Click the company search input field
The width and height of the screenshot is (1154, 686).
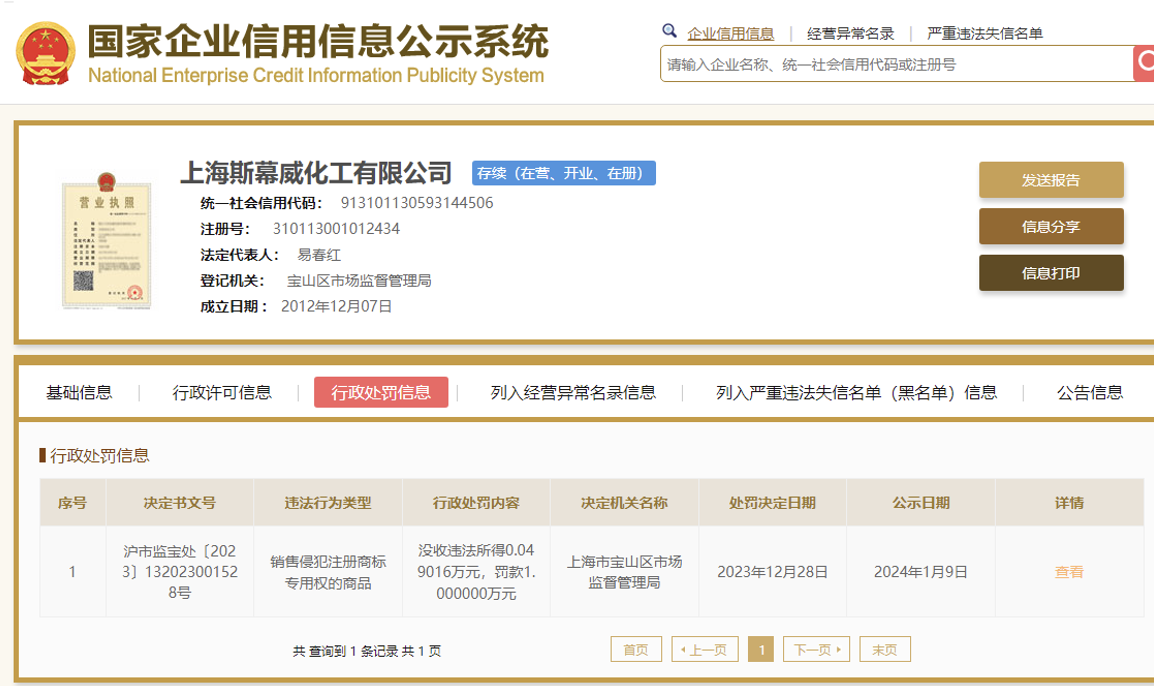pyautogui.click(x=895, y=64)
